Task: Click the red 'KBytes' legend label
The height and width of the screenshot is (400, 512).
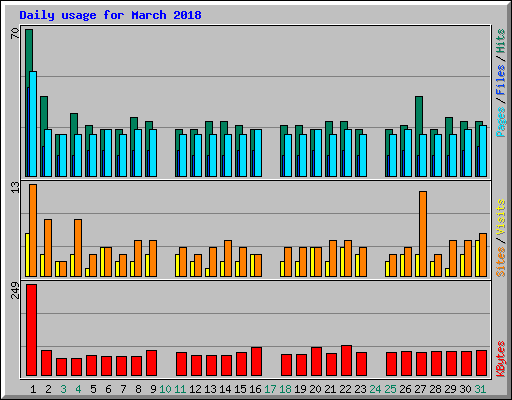Action: point(501,359)
